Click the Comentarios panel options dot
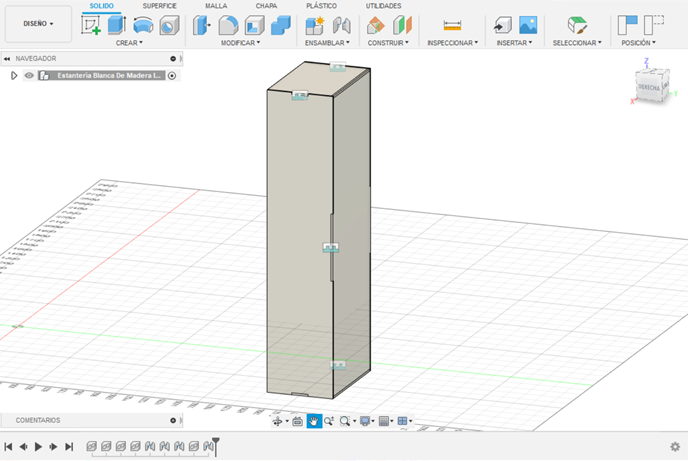688x461 pixels. coord(173,420)
